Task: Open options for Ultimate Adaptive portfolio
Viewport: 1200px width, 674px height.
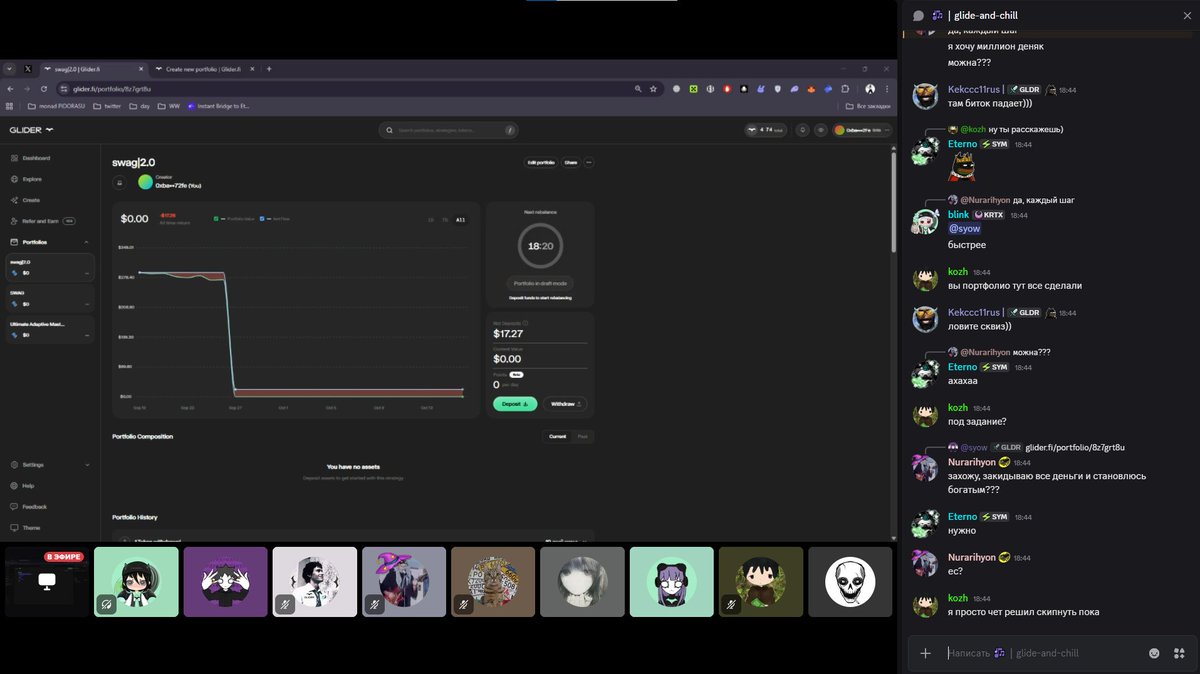Action: click(x=87, y=334)
